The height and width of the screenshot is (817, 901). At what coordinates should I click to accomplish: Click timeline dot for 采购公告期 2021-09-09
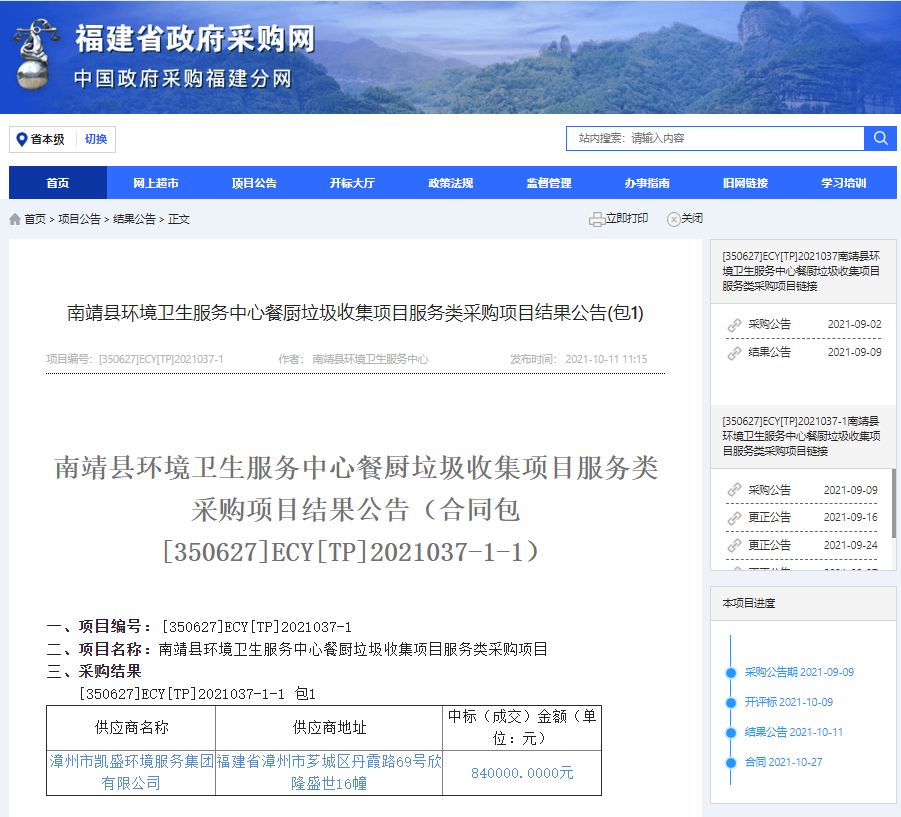(731, 673)
